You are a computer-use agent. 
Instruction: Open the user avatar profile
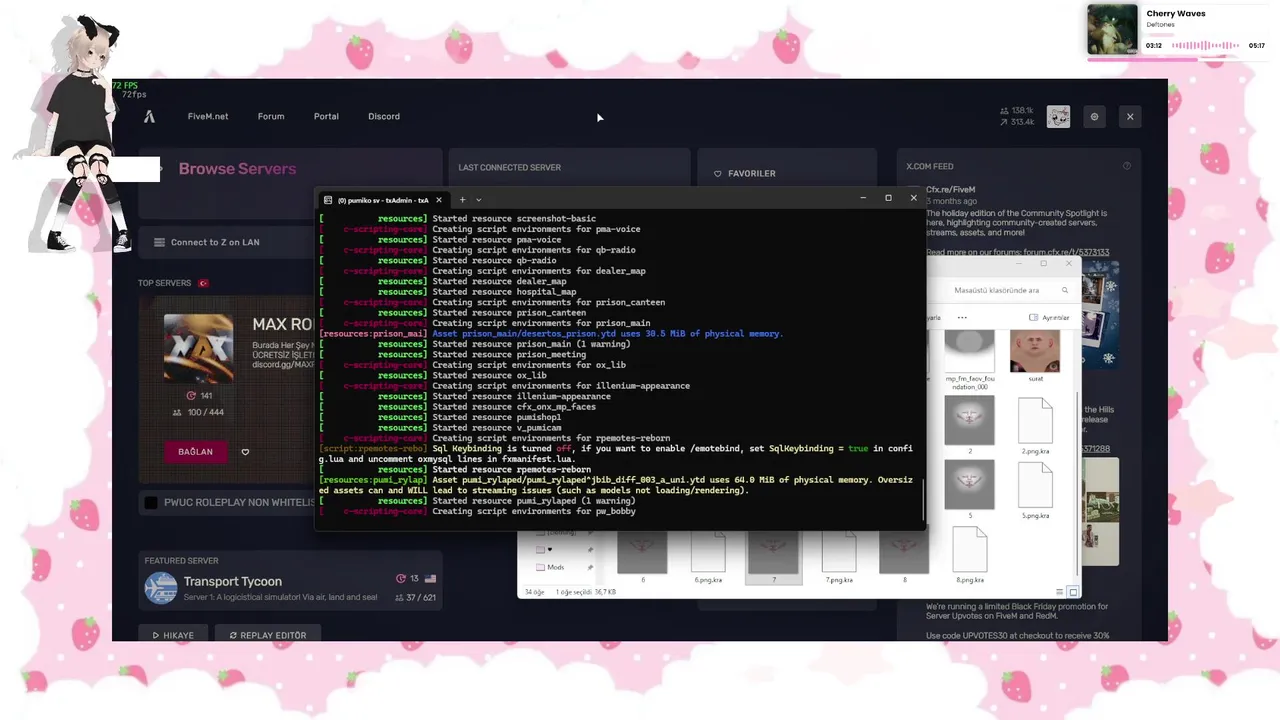1058,117
